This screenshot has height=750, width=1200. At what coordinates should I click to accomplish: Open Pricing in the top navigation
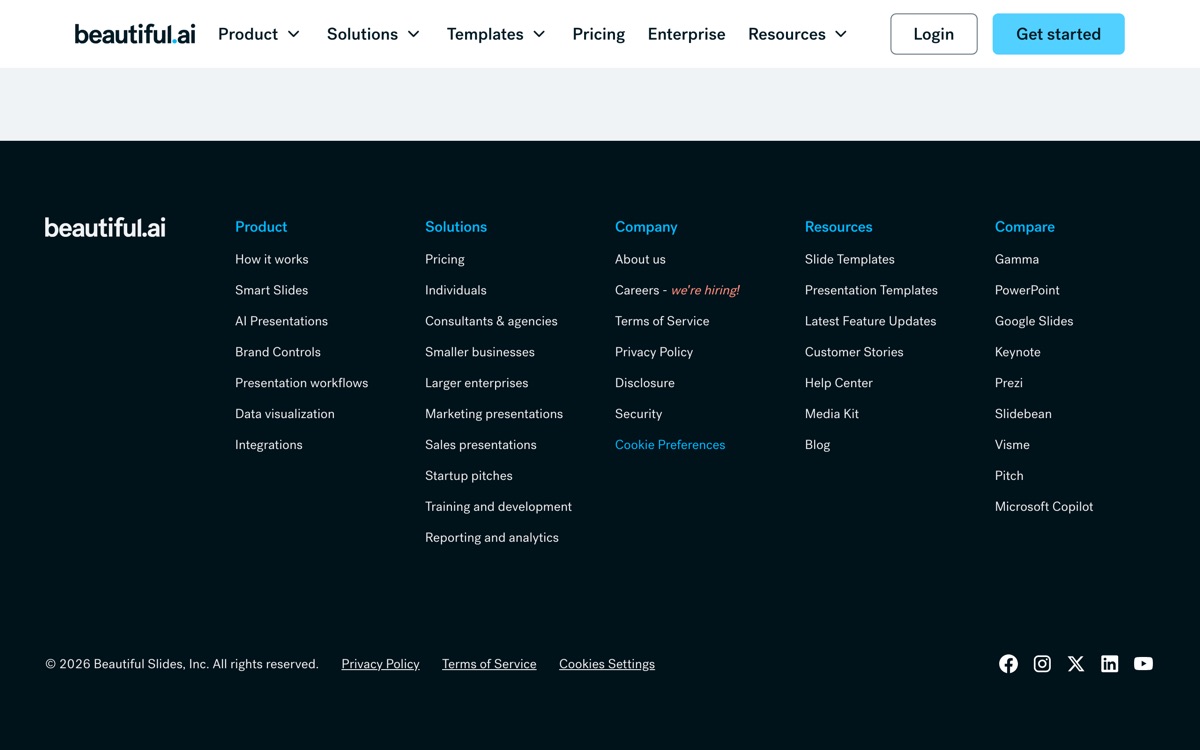(x=599, y=34)
